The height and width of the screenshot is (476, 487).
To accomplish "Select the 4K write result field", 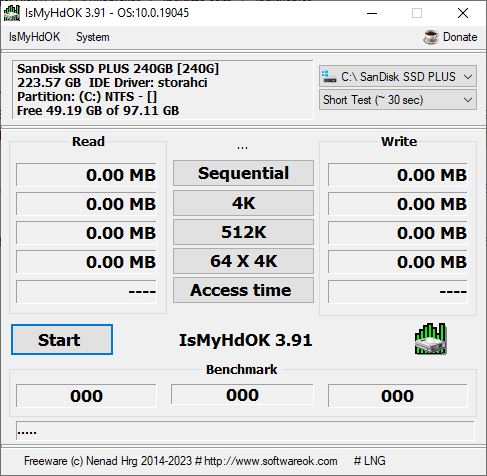I will (x=398, y=204).
